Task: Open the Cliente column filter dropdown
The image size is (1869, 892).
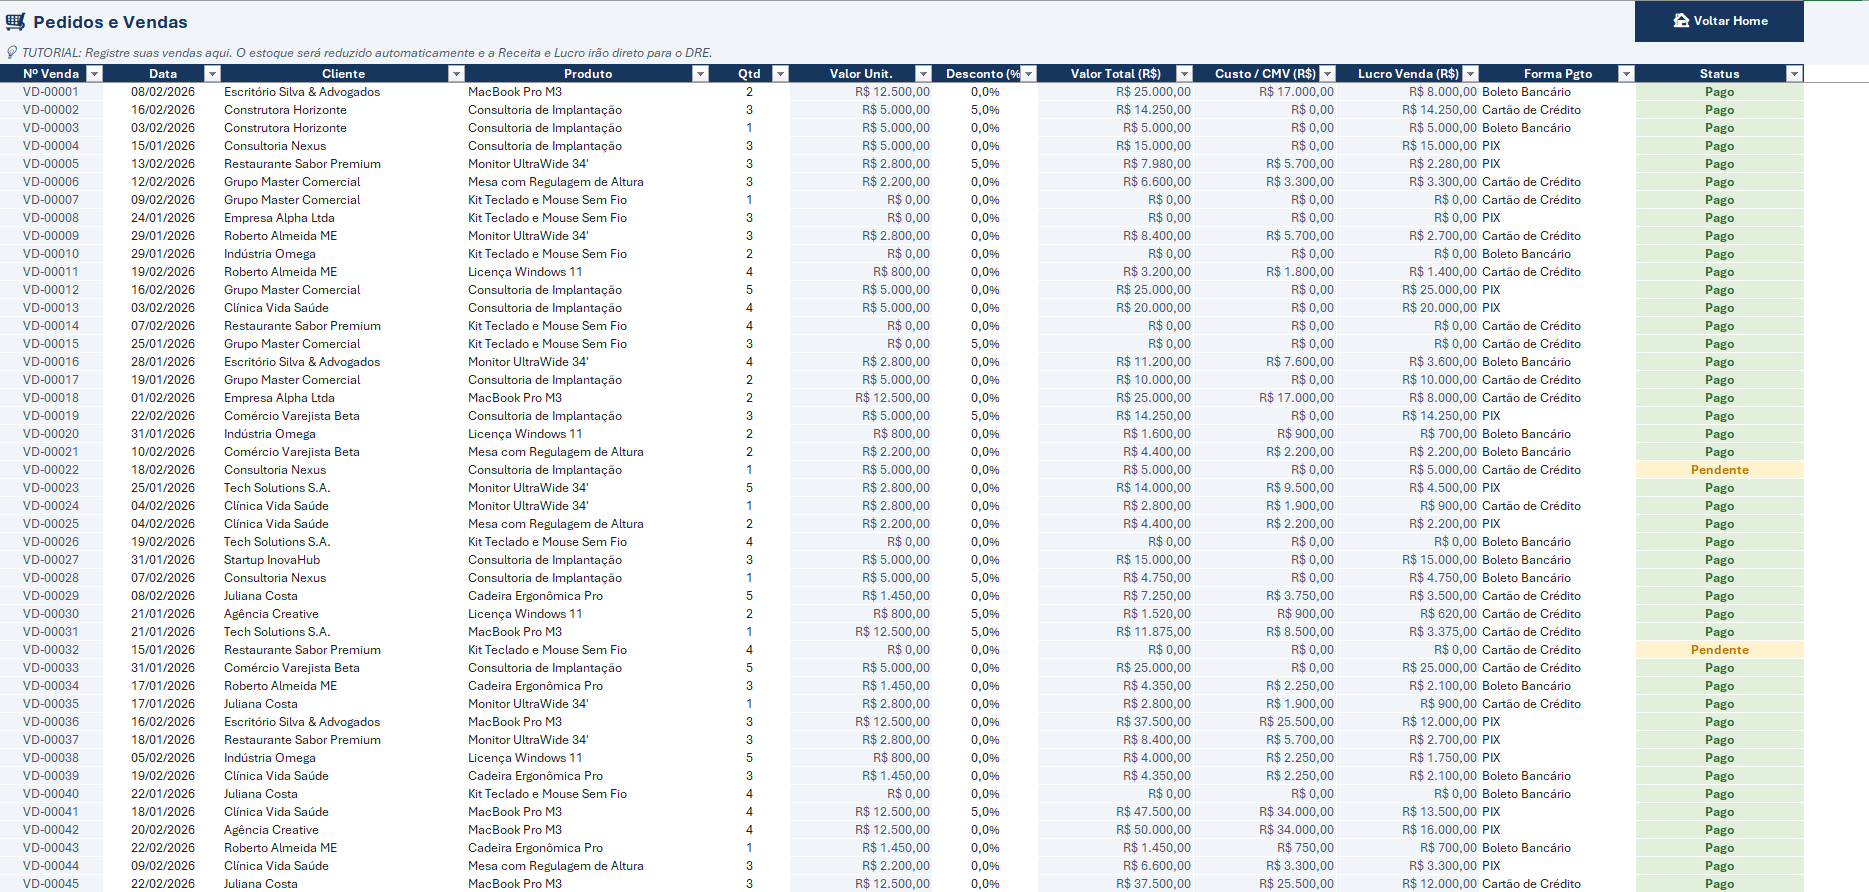Action: (456, 74)
